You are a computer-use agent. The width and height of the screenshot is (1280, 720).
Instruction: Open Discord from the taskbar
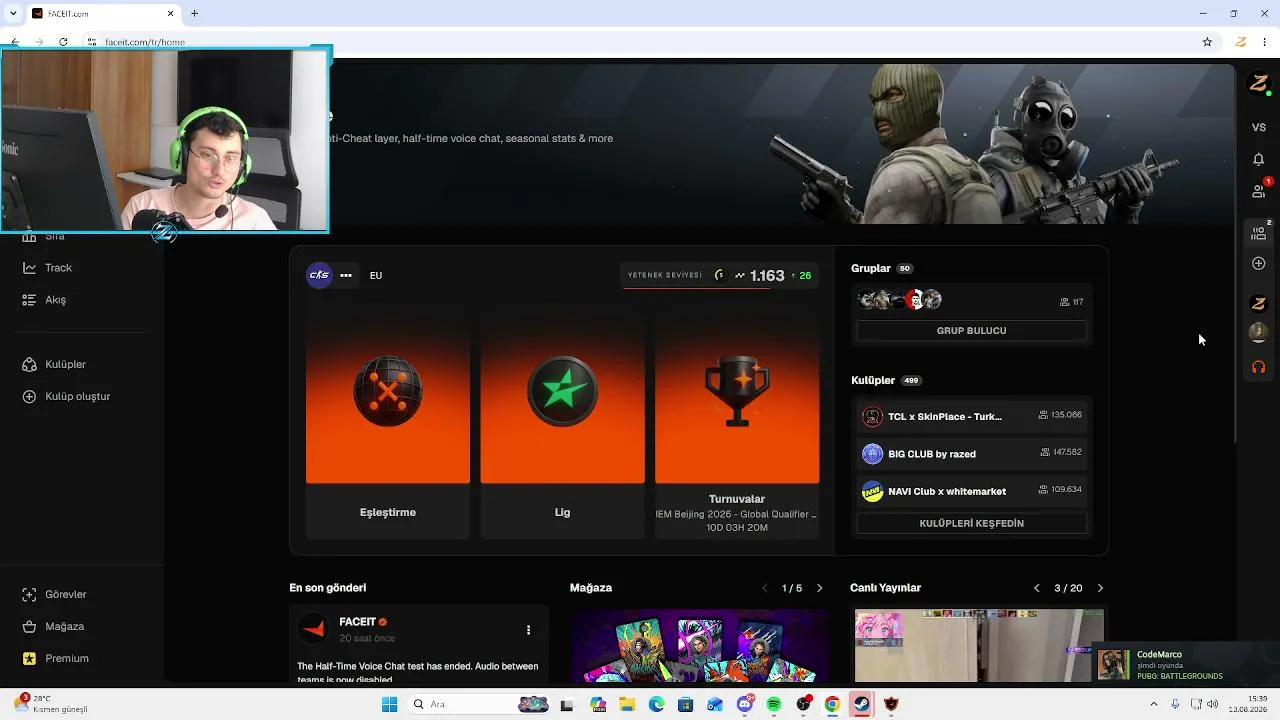click(x=744, y=704)
